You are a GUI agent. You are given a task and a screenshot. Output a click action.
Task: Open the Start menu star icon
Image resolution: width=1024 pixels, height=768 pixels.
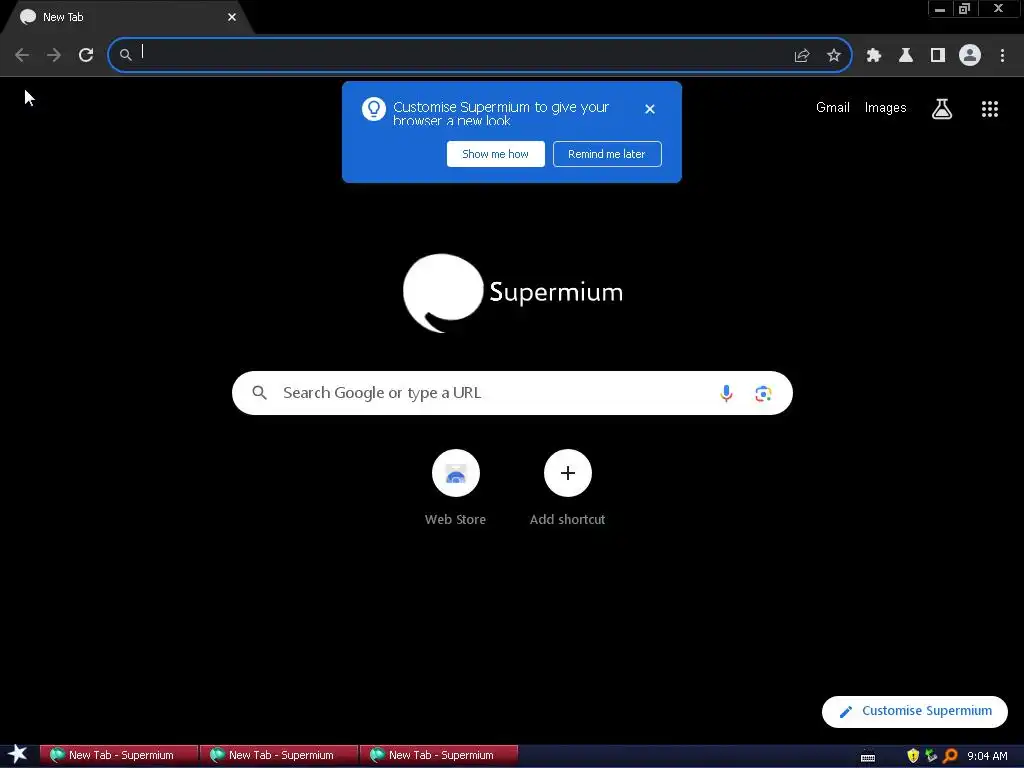(18, 754)
